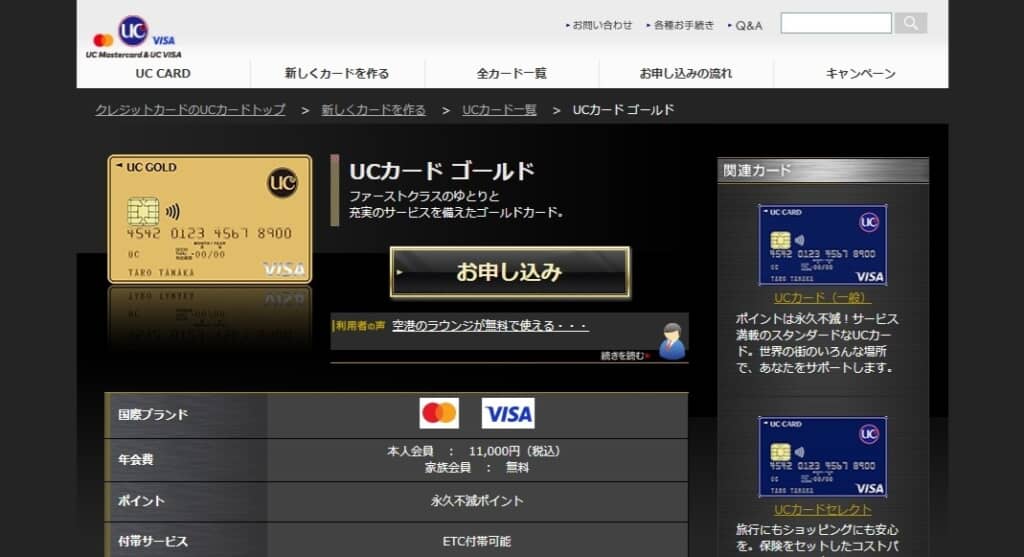Open the Q&A header link

(x=748, y=25)
